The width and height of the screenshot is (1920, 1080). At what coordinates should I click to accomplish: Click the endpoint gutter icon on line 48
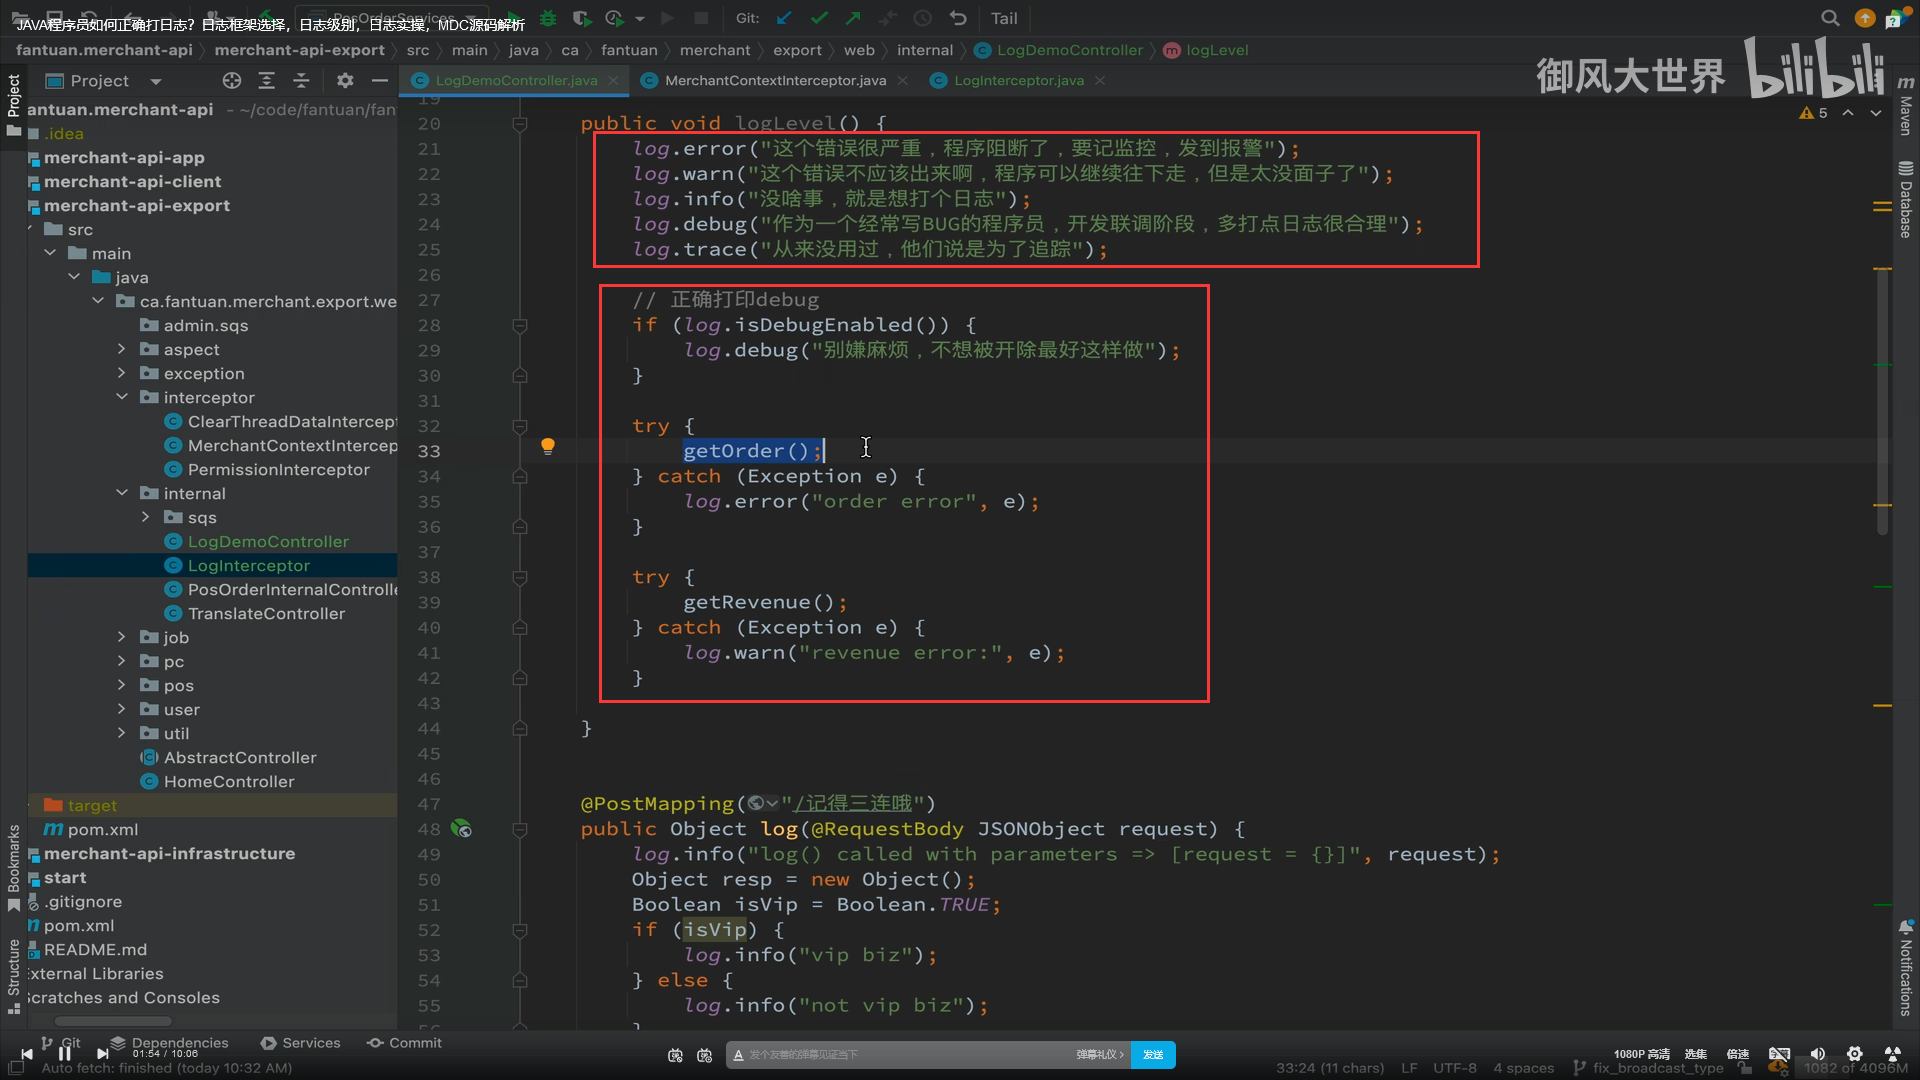coord(461,828)
